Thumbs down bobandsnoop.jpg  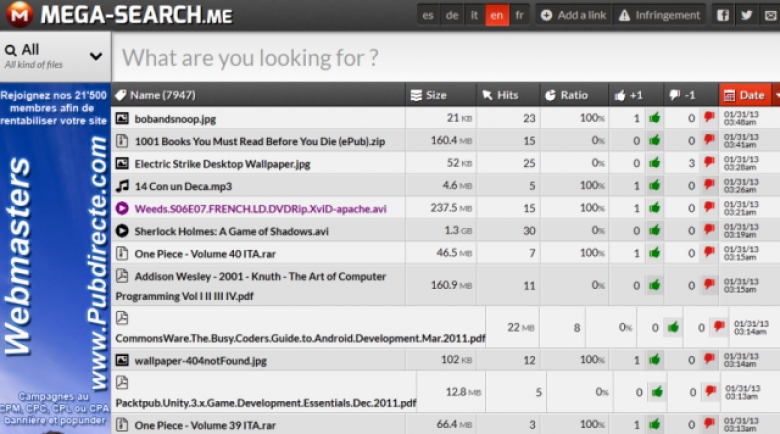tap(709, 117)
